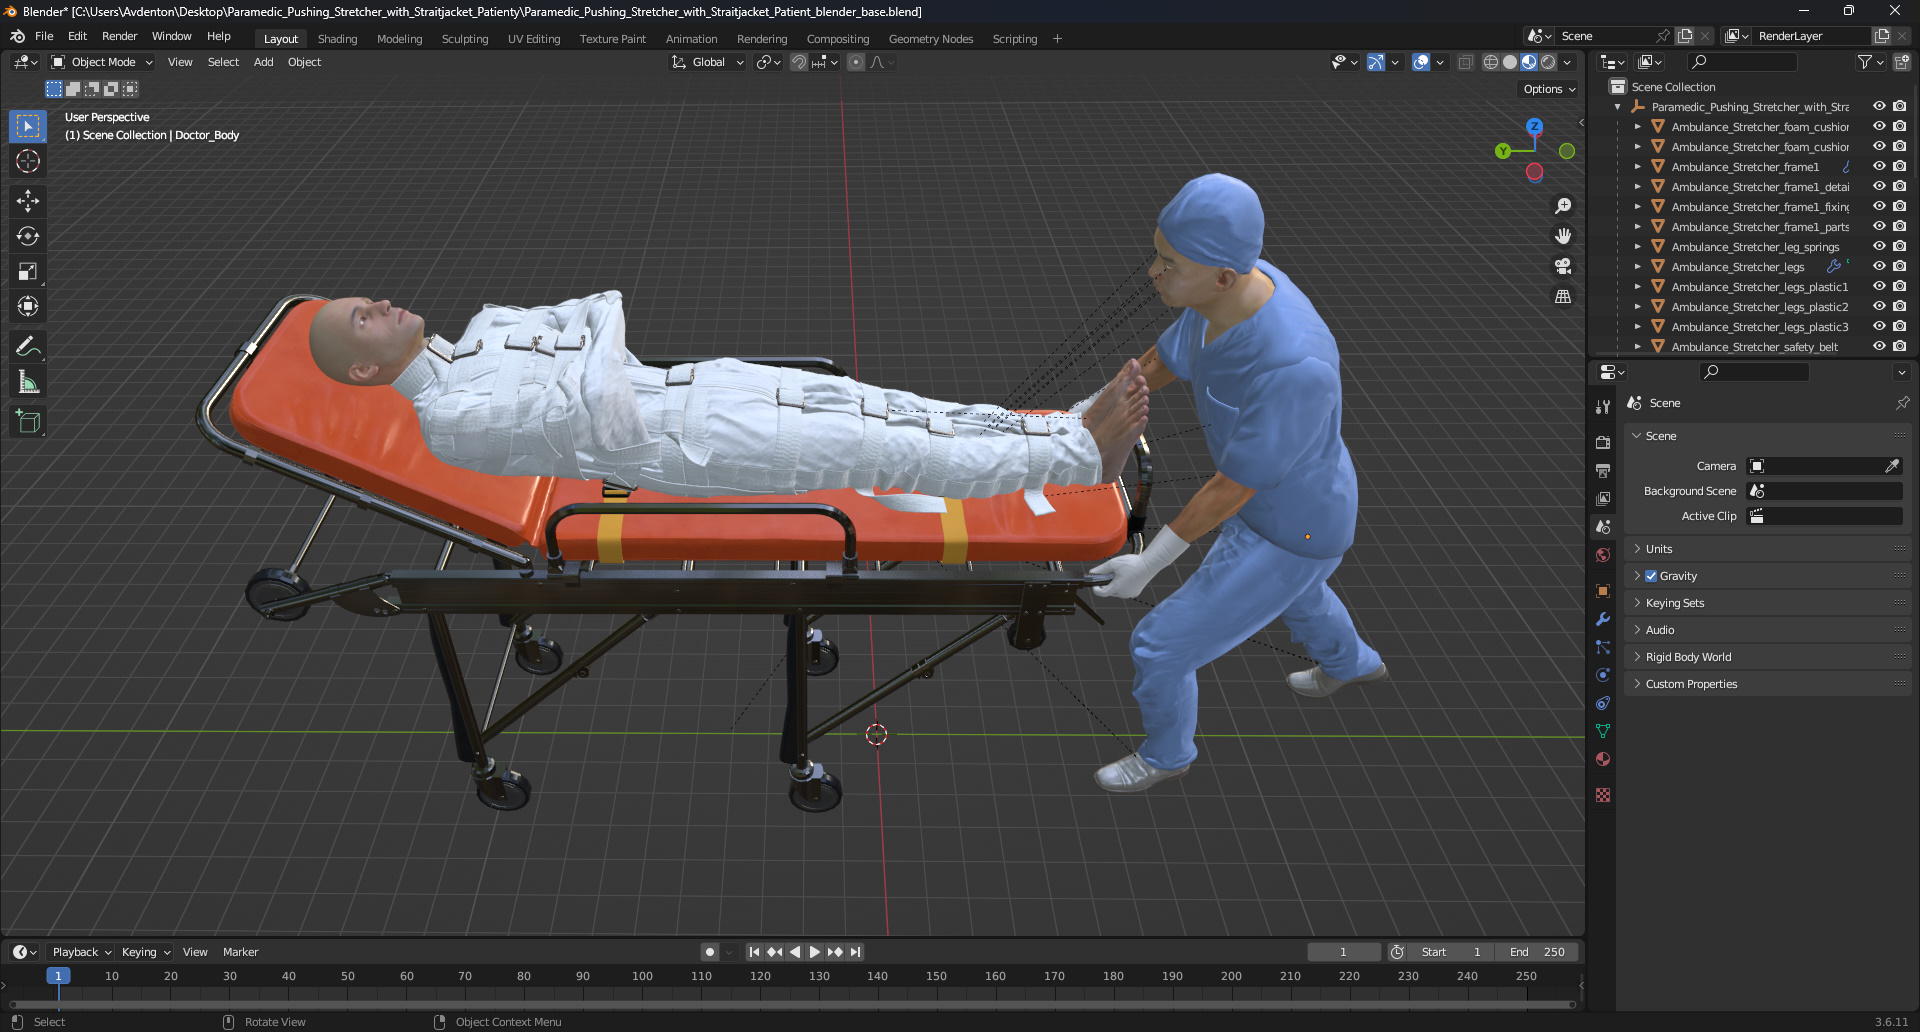Select the Add Cube tool
The height and width of the screenshot is (1032, 1920).
click(28, 422)
